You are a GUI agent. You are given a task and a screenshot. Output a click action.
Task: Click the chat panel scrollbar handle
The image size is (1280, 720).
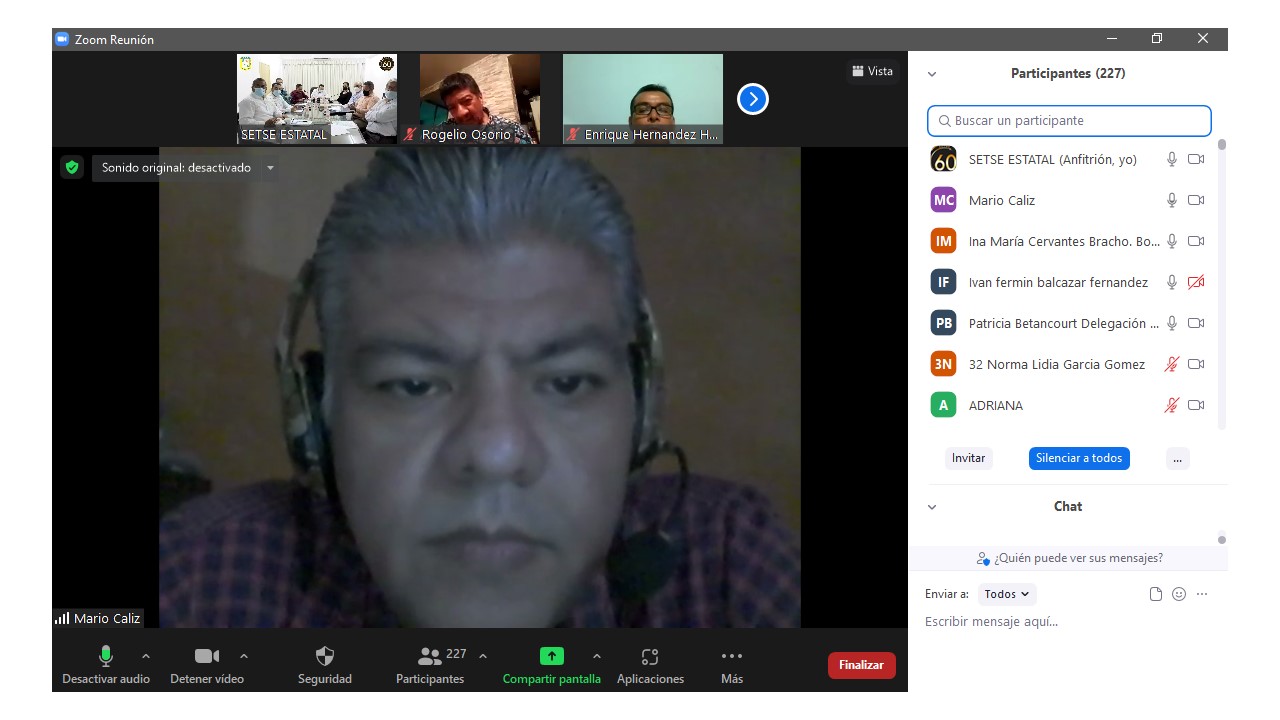(1221, 540)
